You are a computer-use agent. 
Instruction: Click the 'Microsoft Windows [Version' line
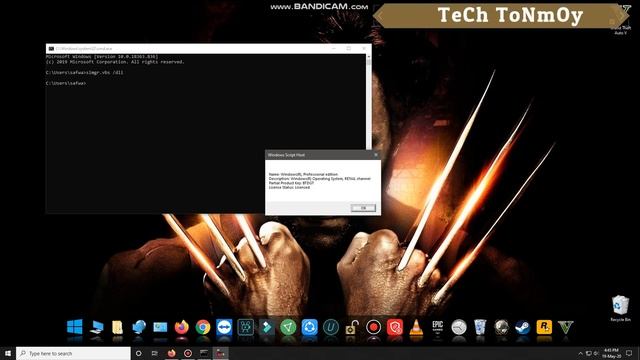[102, 57]
